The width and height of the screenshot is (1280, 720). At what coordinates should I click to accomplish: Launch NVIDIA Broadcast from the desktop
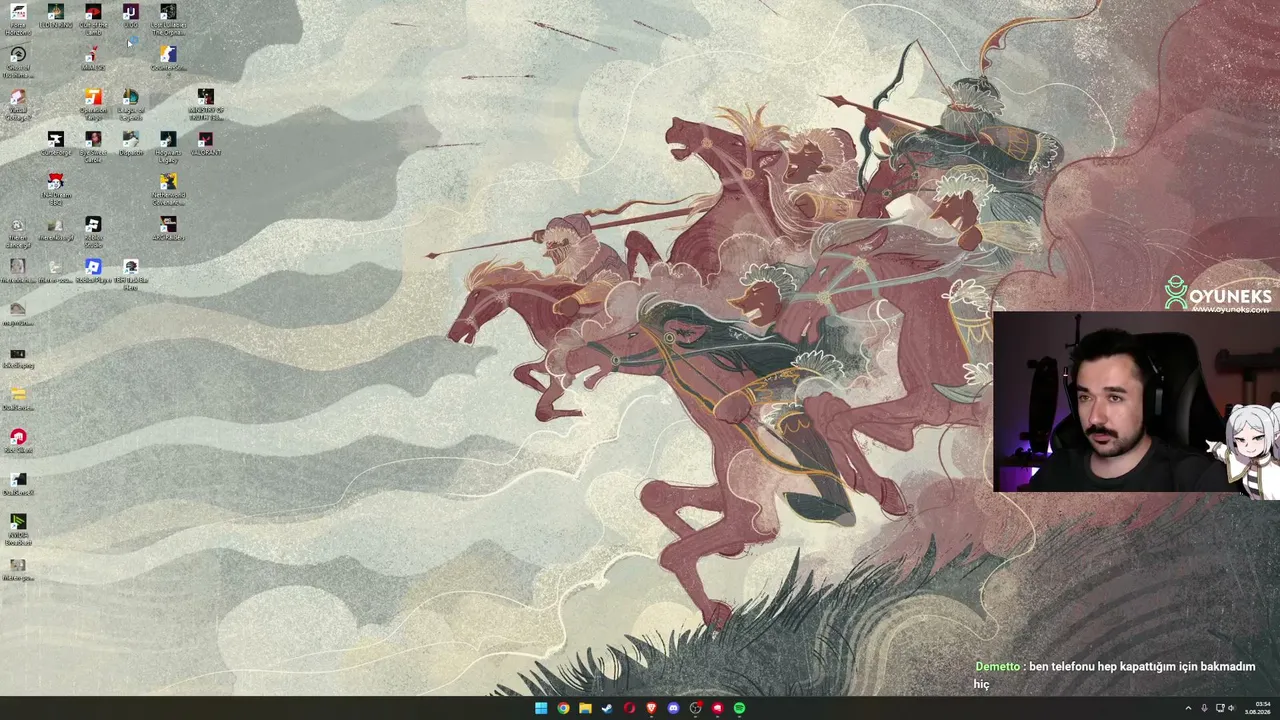coord(18,530)
